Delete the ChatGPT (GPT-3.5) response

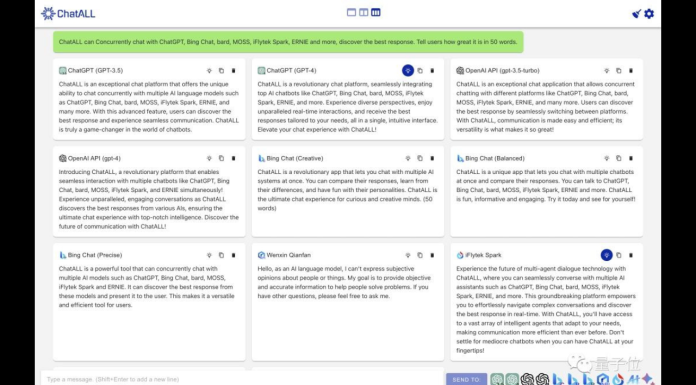click(x=233, y=71)
